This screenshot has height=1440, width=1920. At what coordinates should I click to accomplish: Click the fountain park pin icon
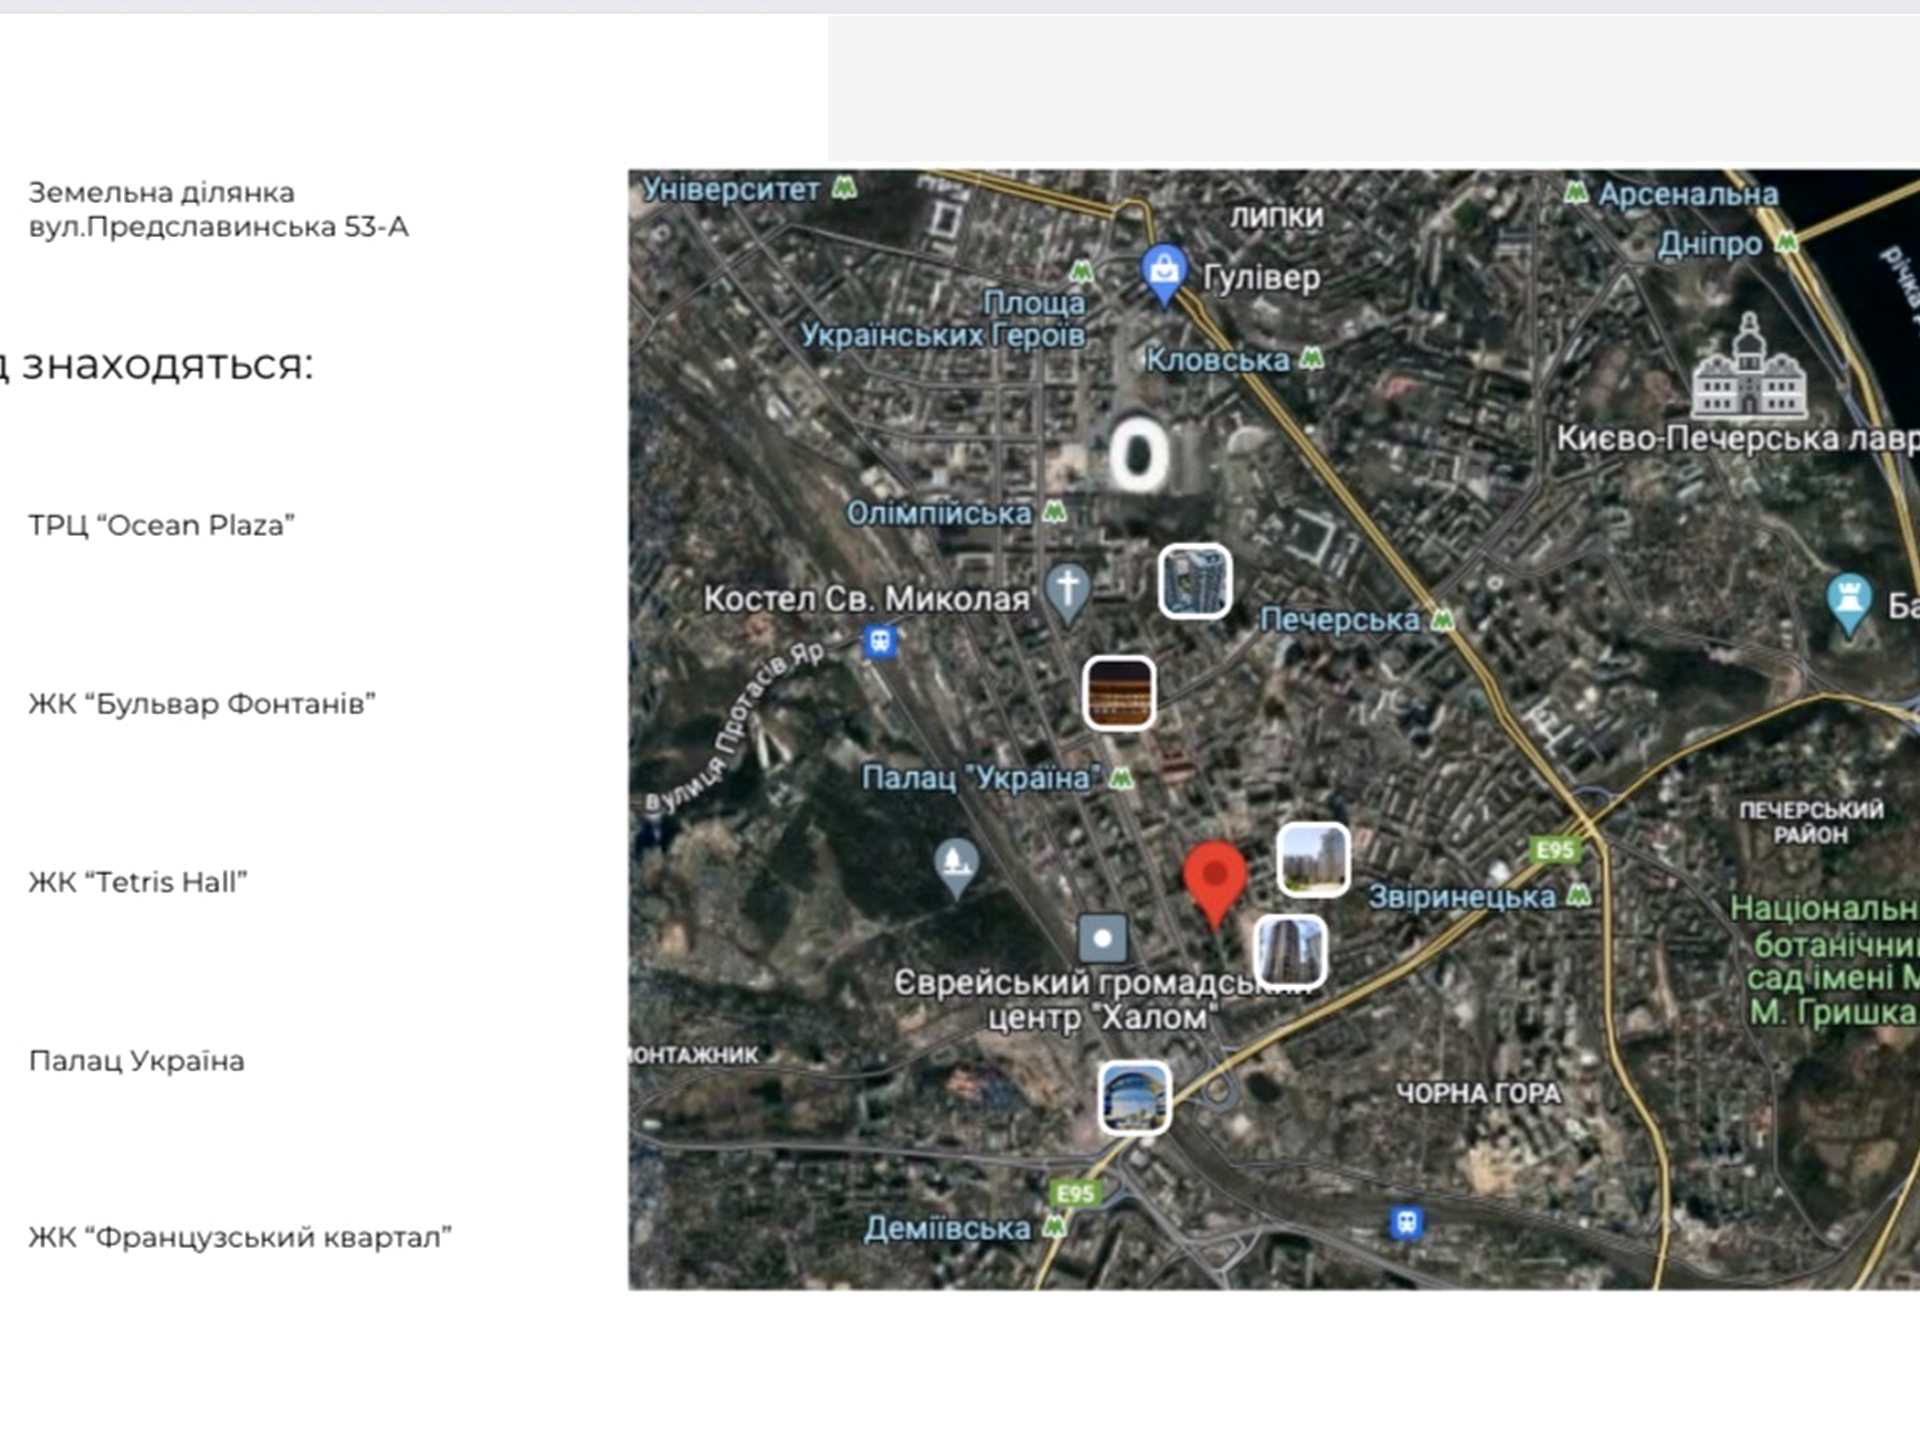tap(956, 867)
